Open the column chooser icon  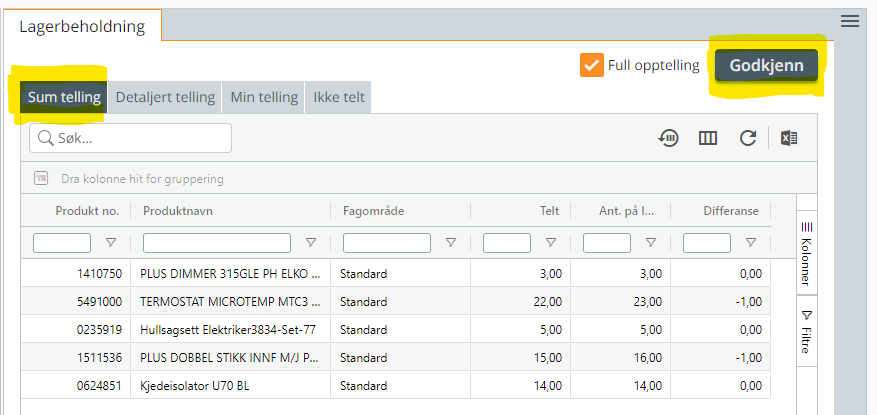coord(708,138)
